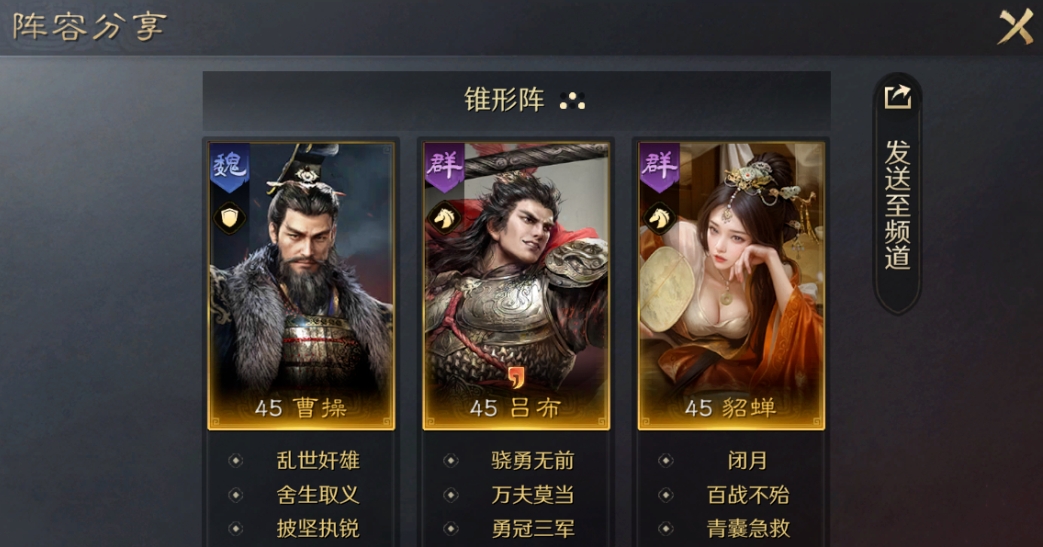Select the 舍生取义 skill
The image size is (1043, 547).
[318, 495]
